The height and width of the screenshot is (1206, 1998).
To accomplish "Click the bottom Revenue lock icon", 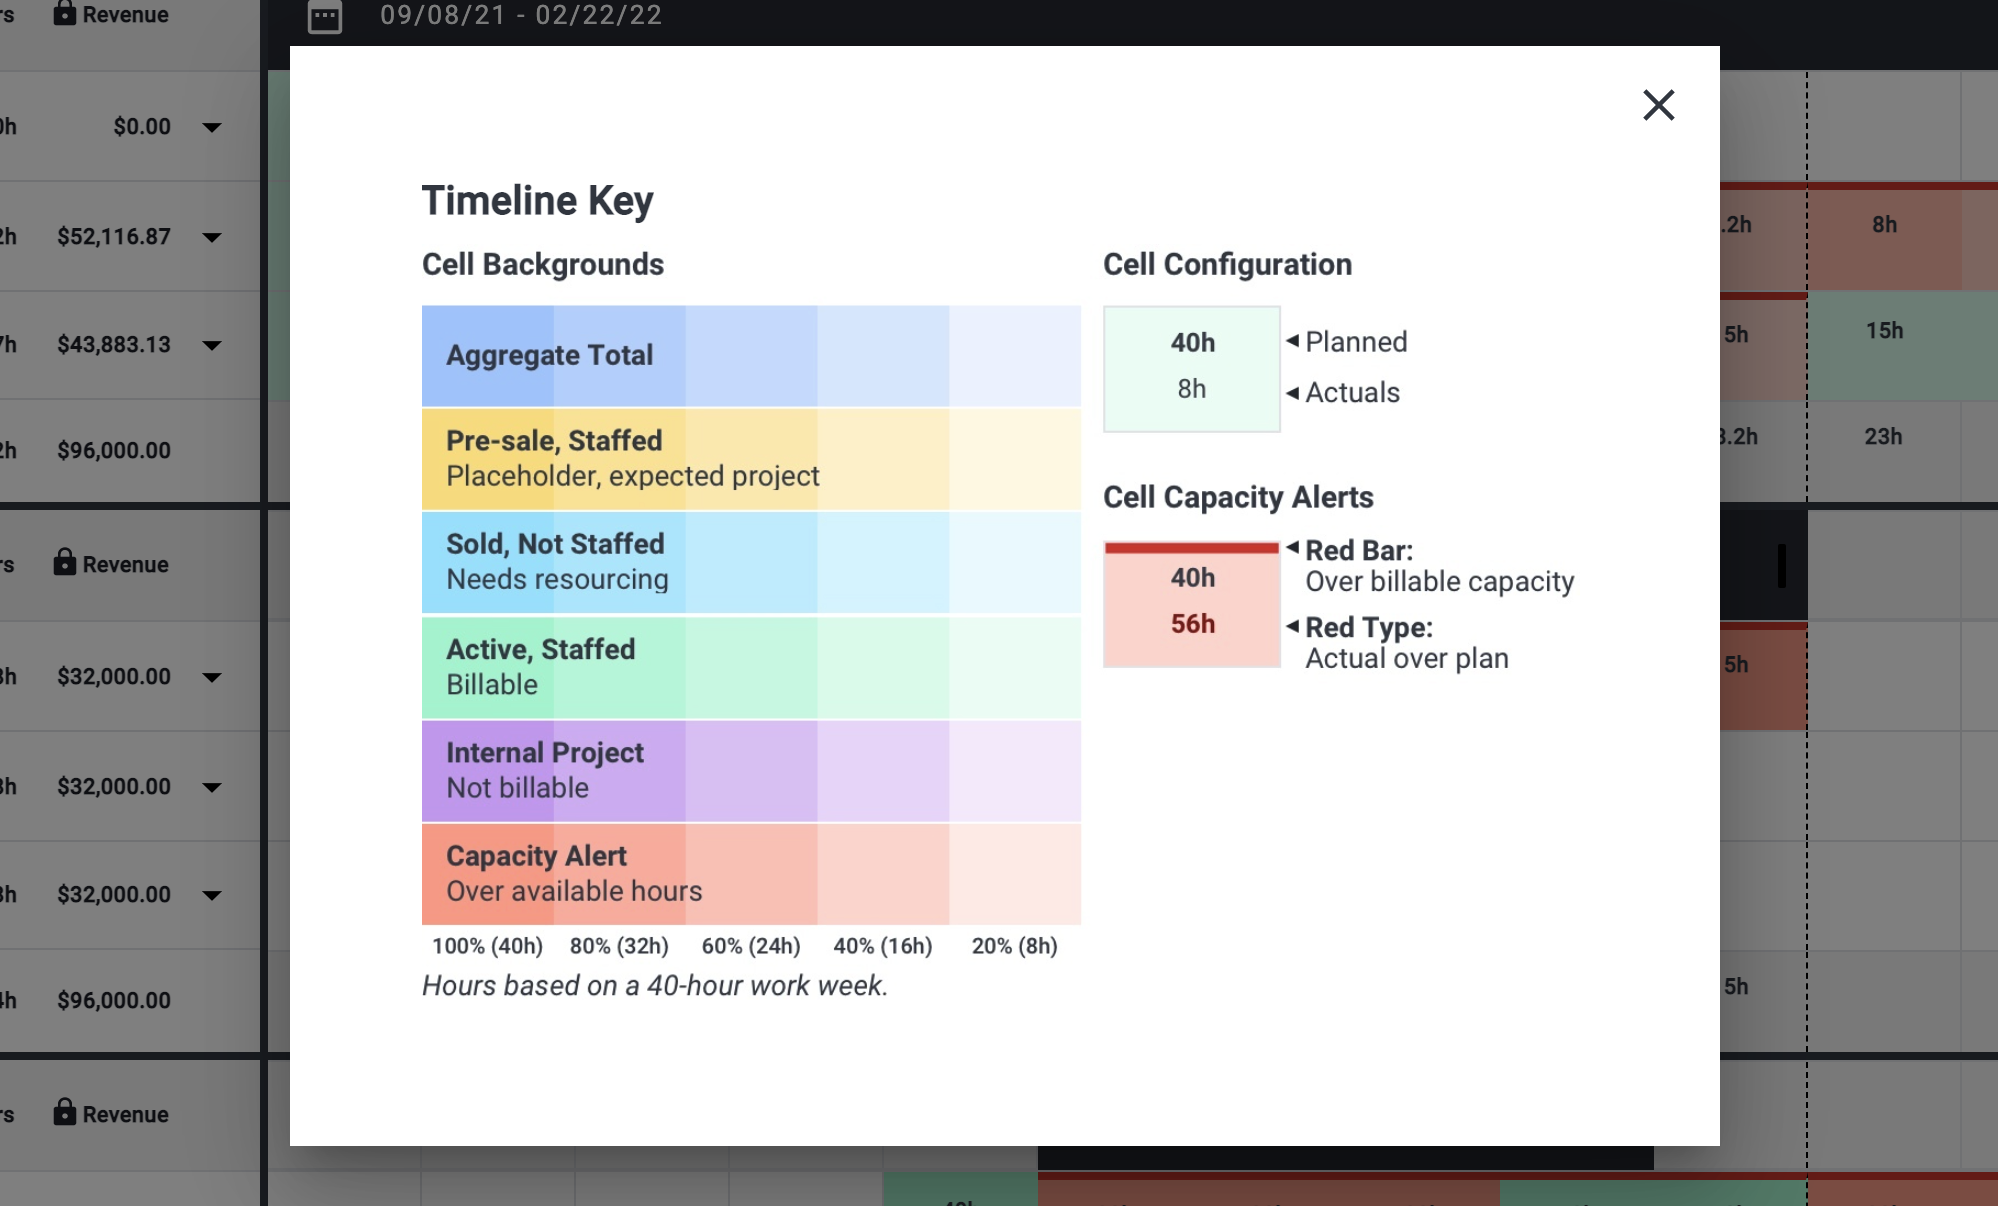I will pyautogui.click(x=65, y=1112).
